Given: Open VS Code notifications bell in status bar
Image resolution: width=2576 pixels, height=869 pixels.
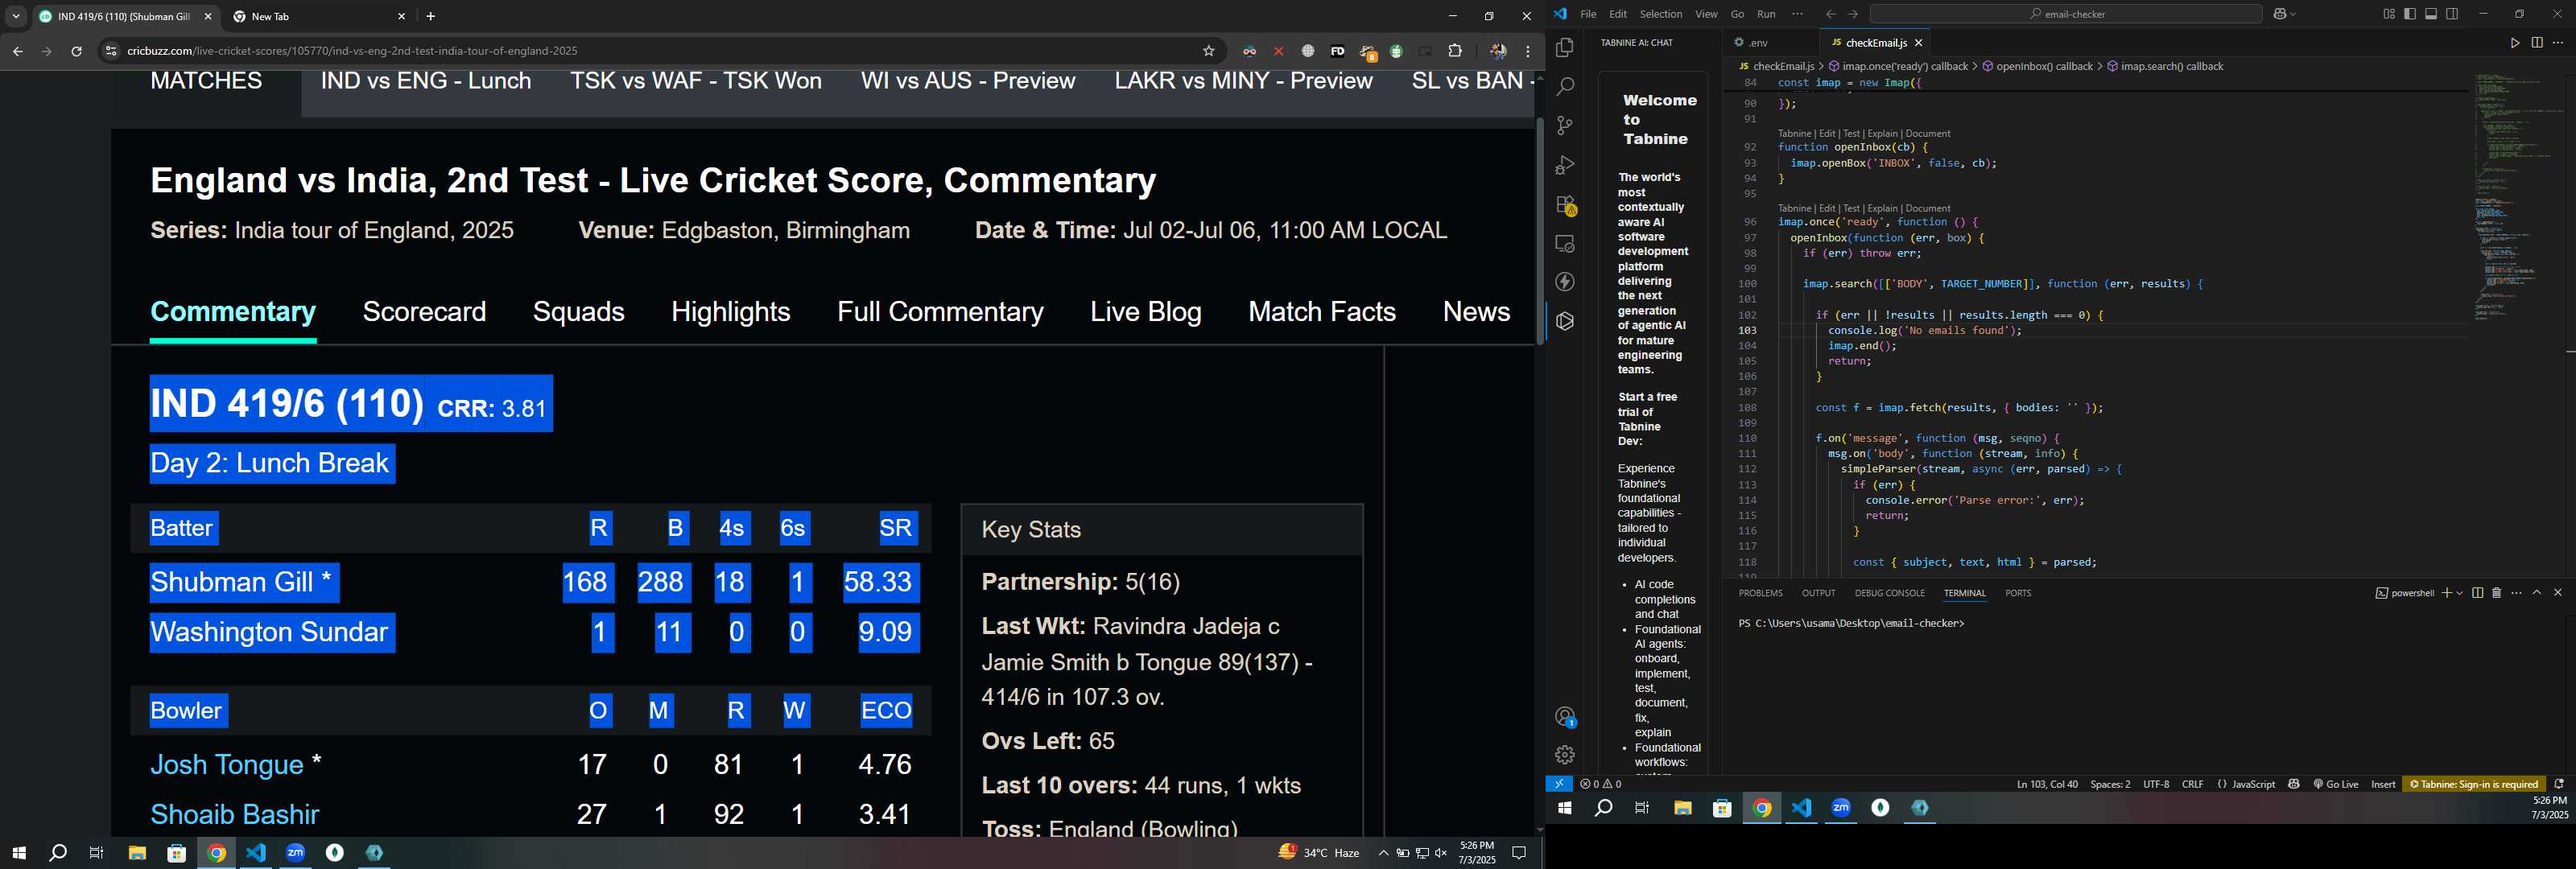Looking at the screenshot, I should [2559, 784].
